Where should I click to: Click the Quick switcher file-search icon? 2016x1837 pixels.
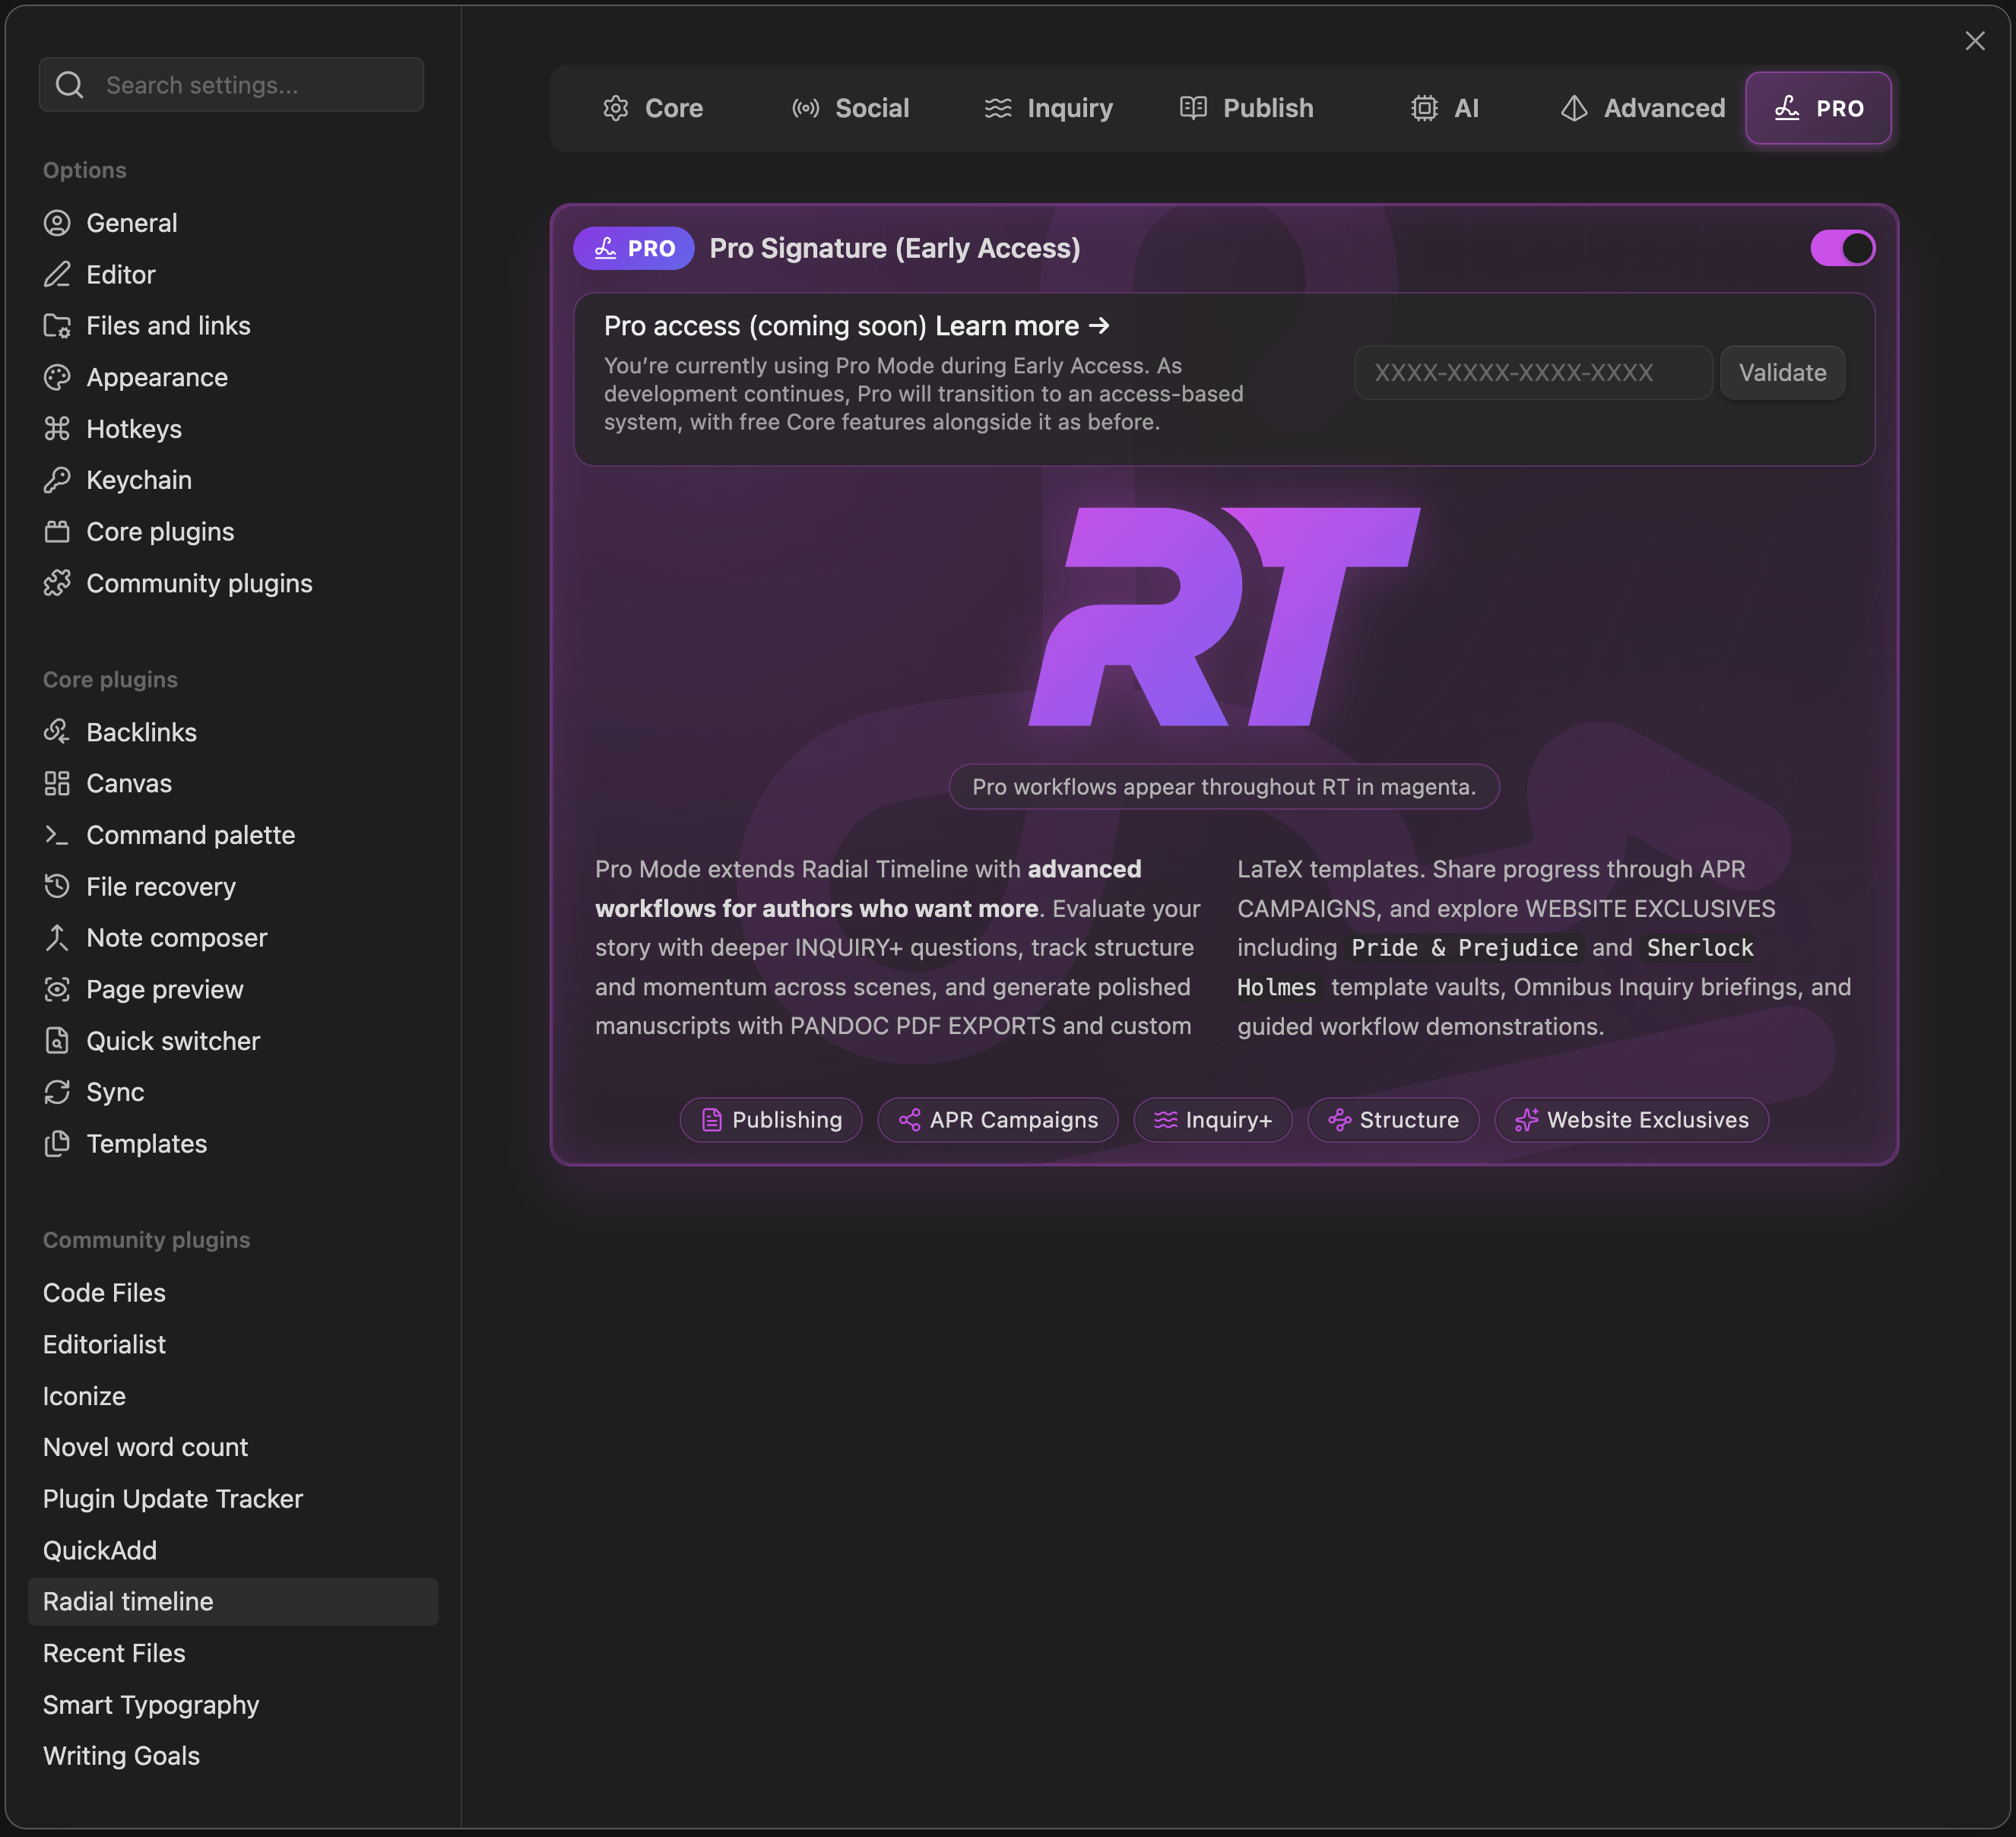click(x=57, y=1041)
